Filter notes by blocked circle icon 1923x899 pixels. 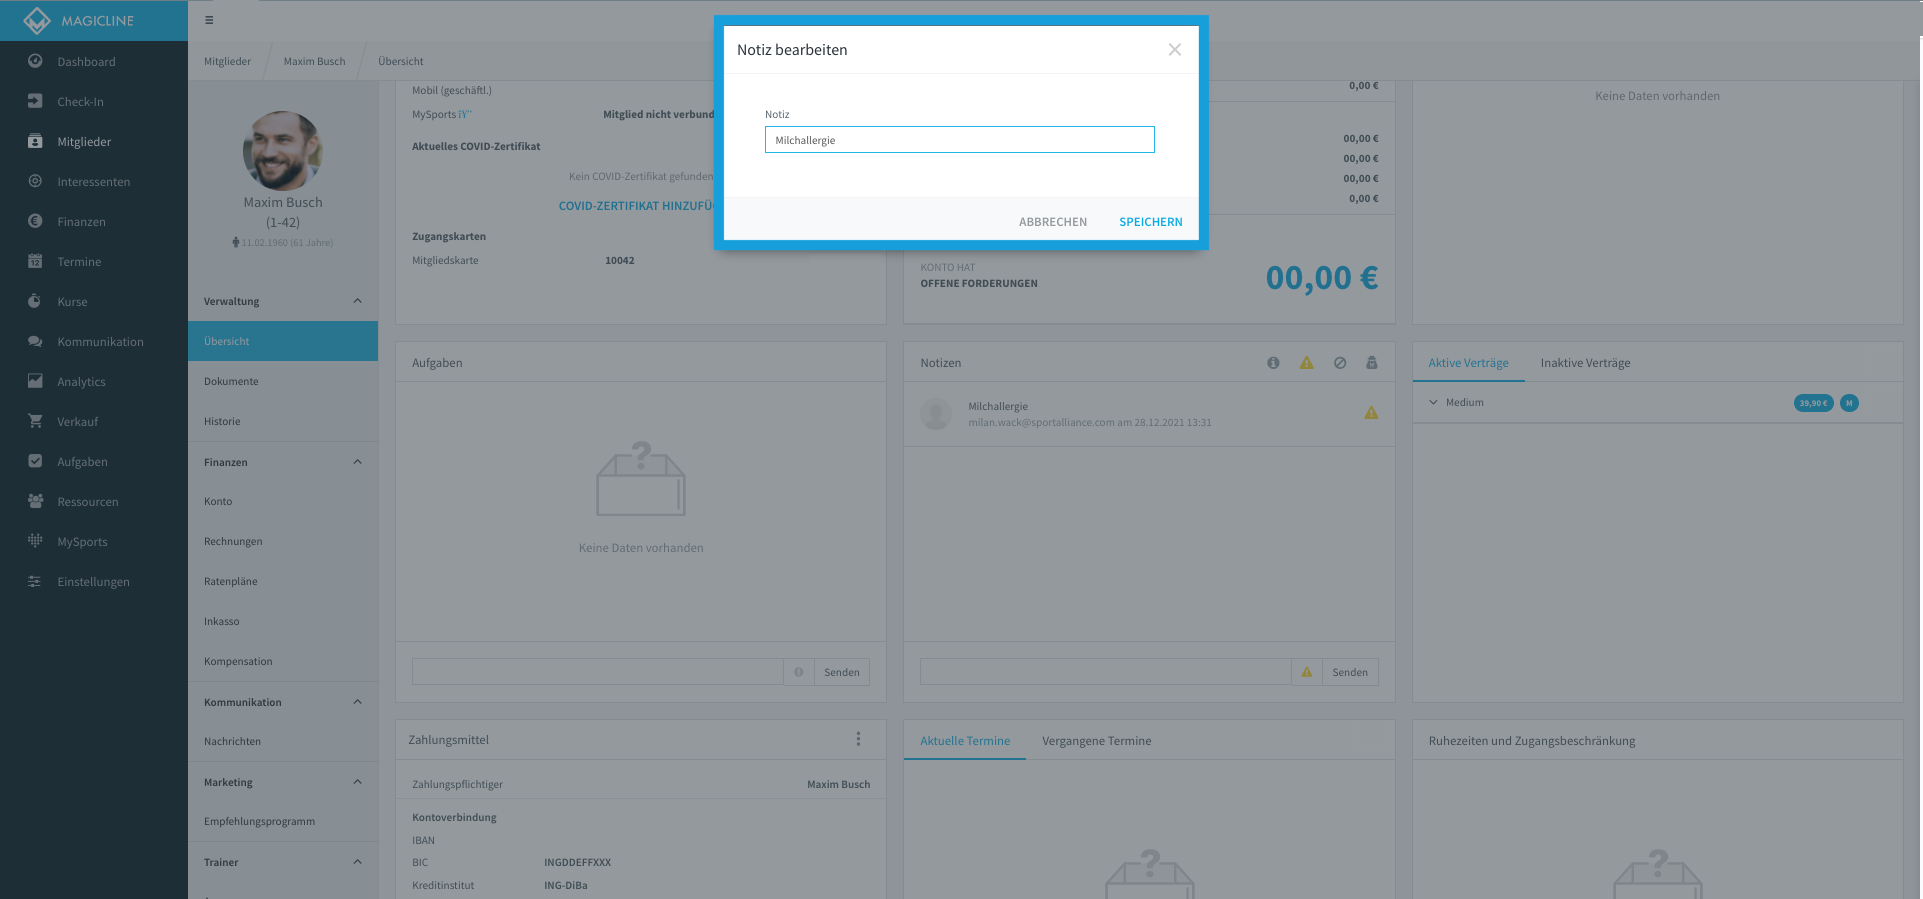1340,363
